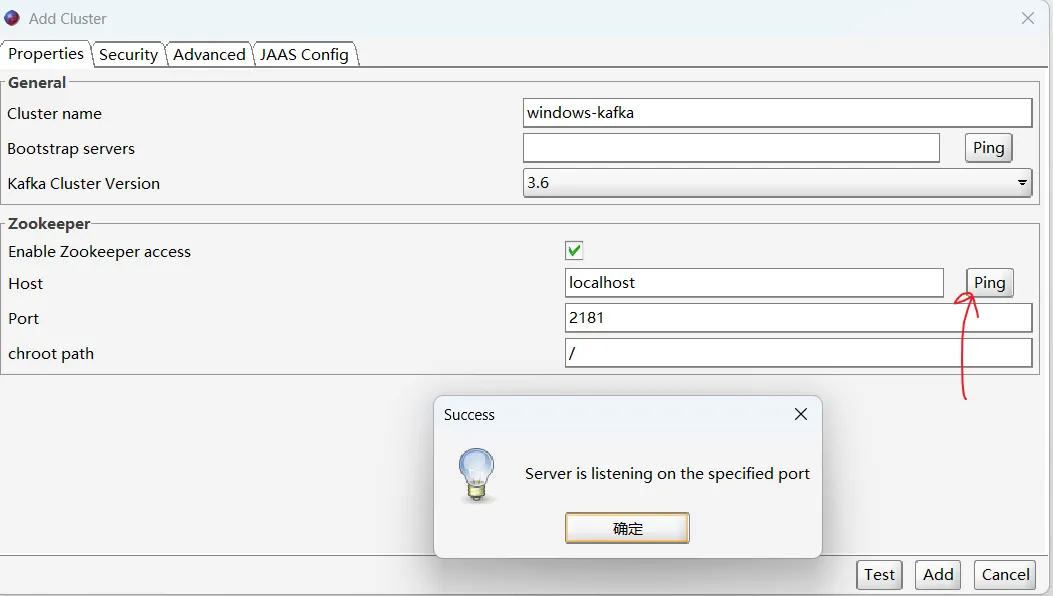
Task: Open the Advanced tab
Action: click(209, 54)
